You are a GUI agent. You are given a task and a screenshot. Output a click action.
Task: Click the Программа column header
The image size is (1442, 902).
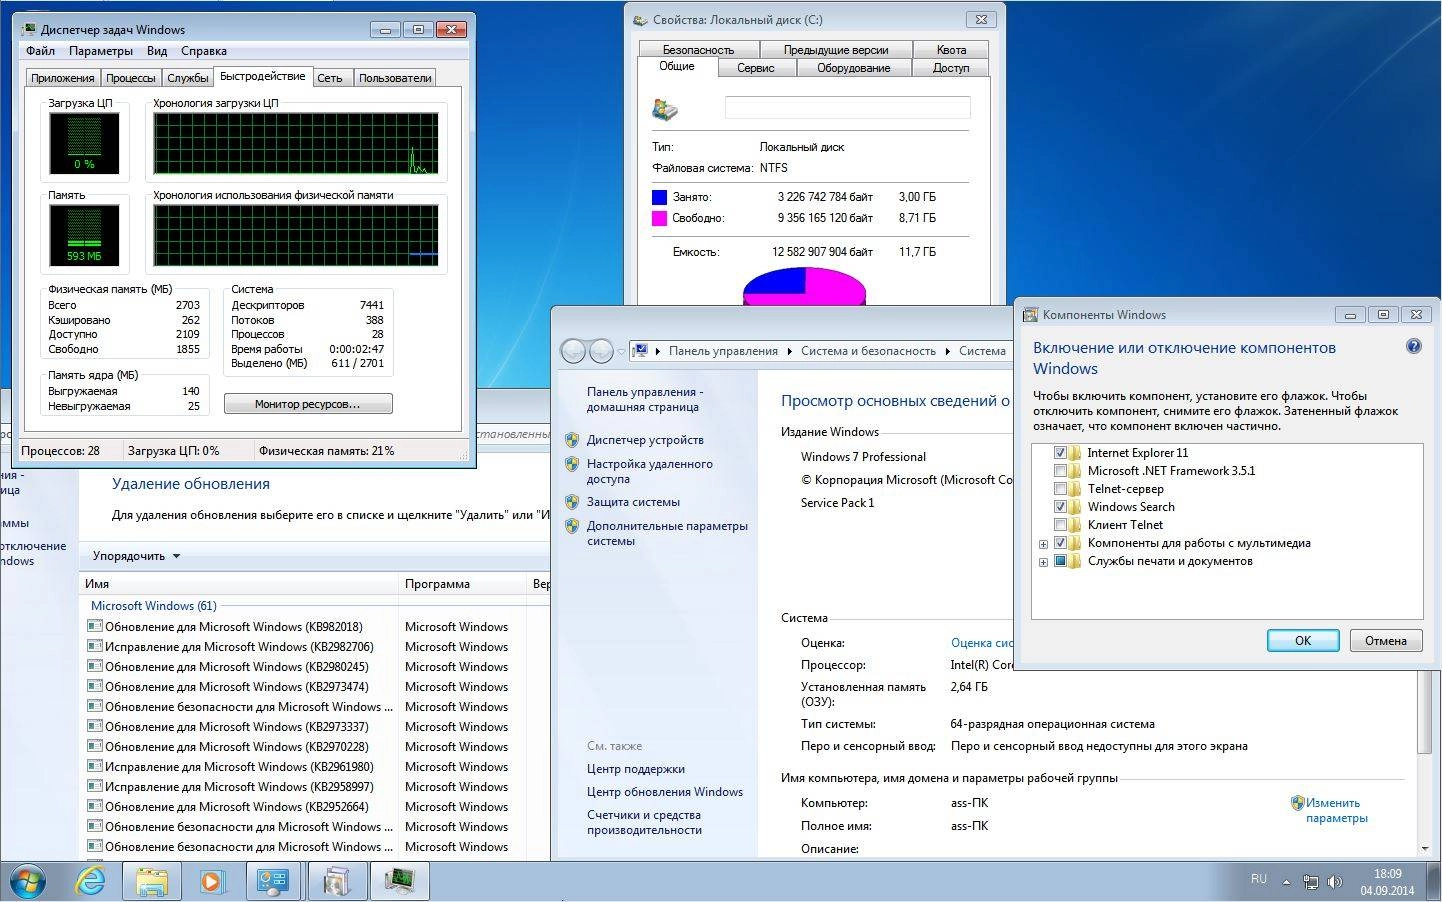463,584
